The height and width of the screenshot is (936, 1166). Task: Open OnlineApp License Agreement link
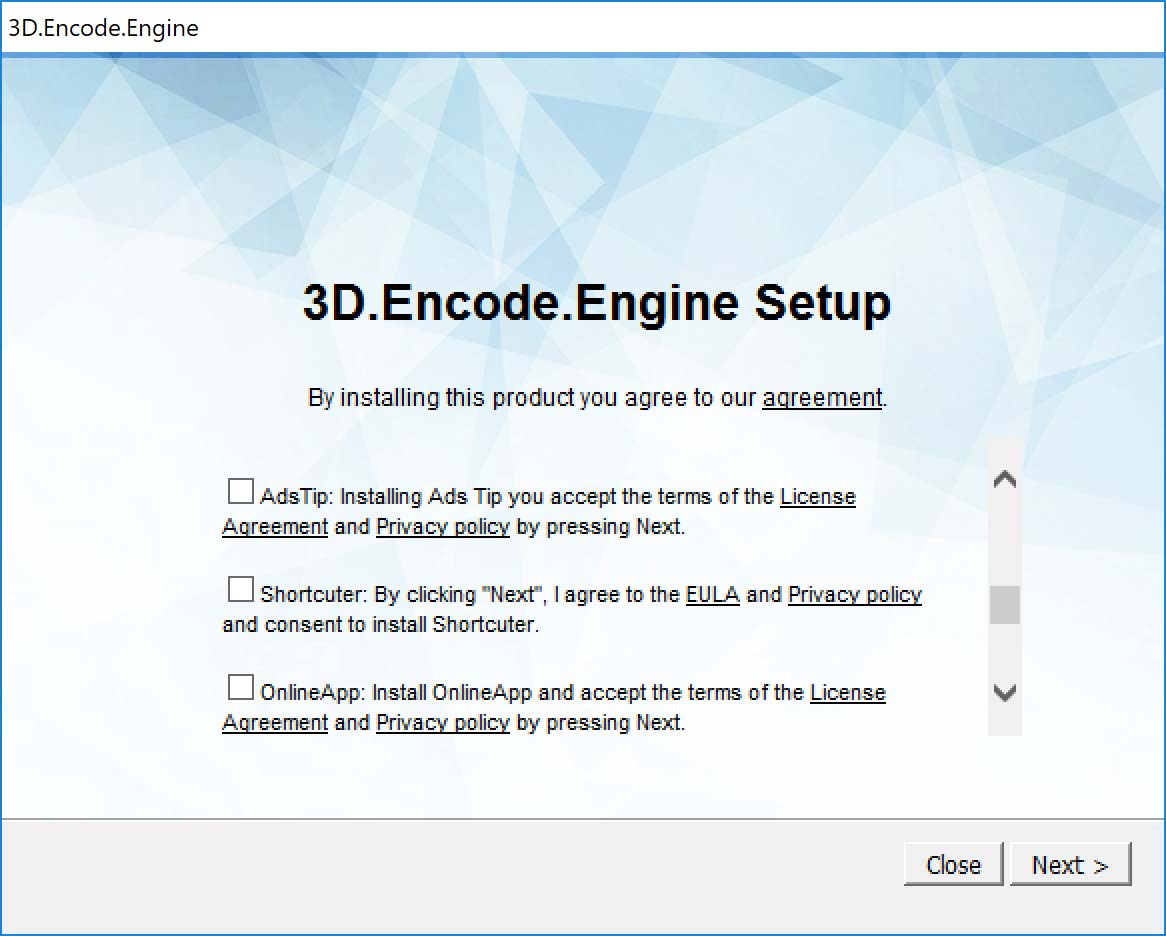(848, 693)
